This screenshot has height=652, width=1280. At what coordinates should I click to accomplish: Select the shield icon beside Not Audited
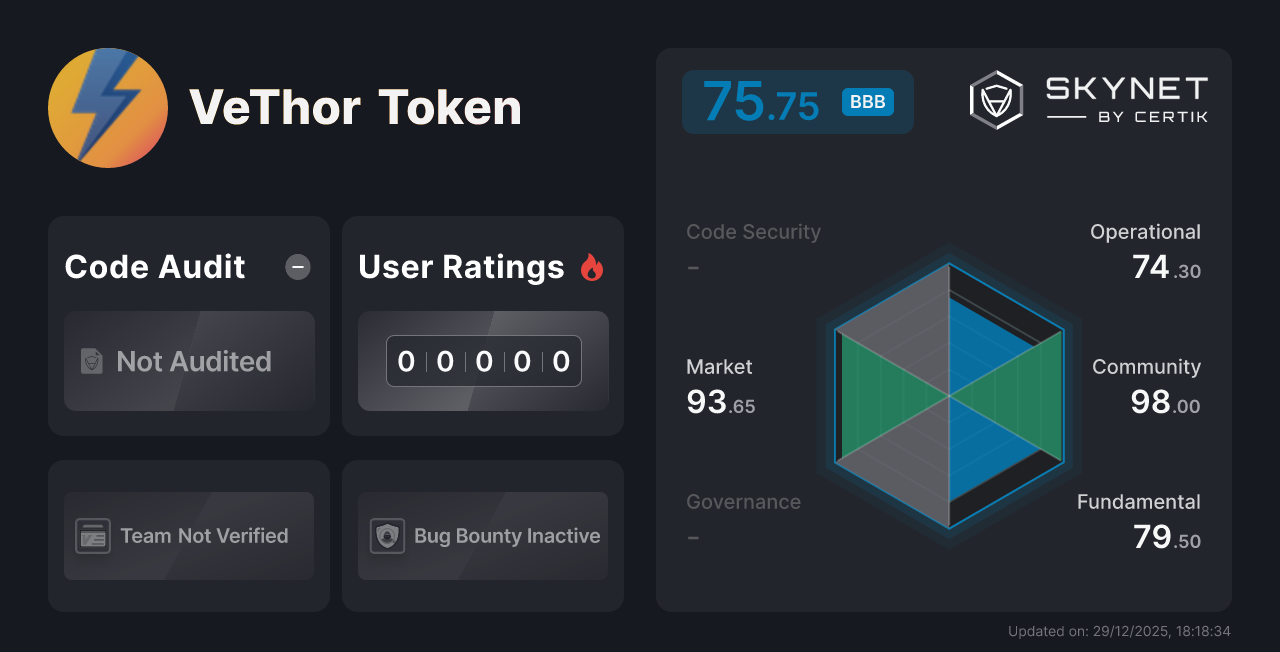90,362
